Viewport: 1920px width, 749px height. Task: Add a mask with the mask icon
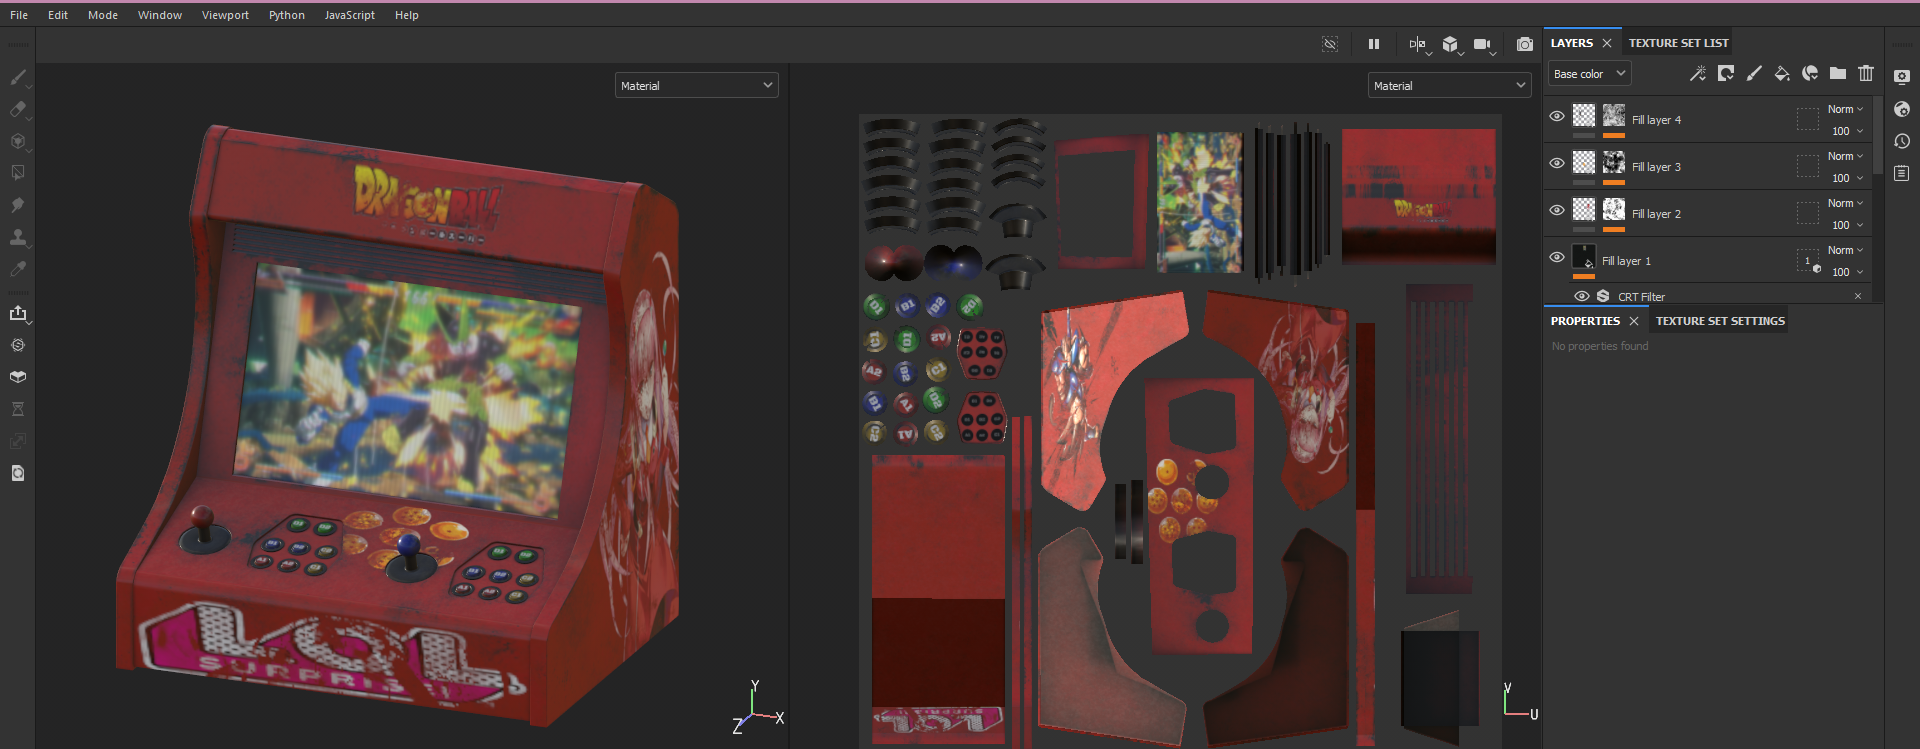pyautogui.click(x=1726, y=73)
